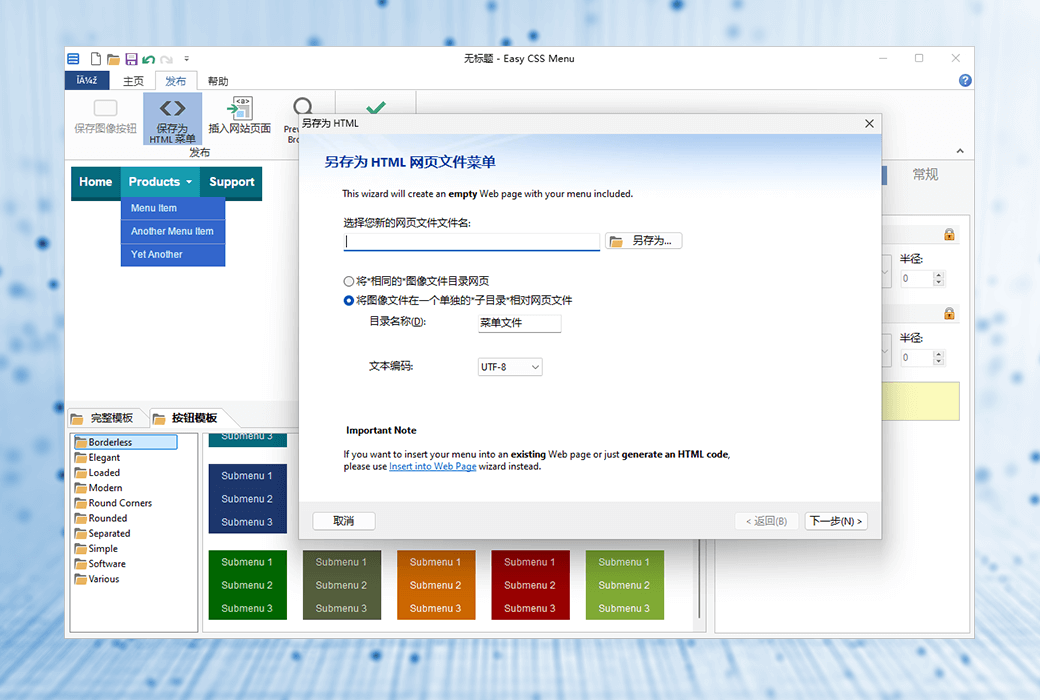
Task: Choose the olive grey submenu template thumbnail
Action: coord(342,585)
